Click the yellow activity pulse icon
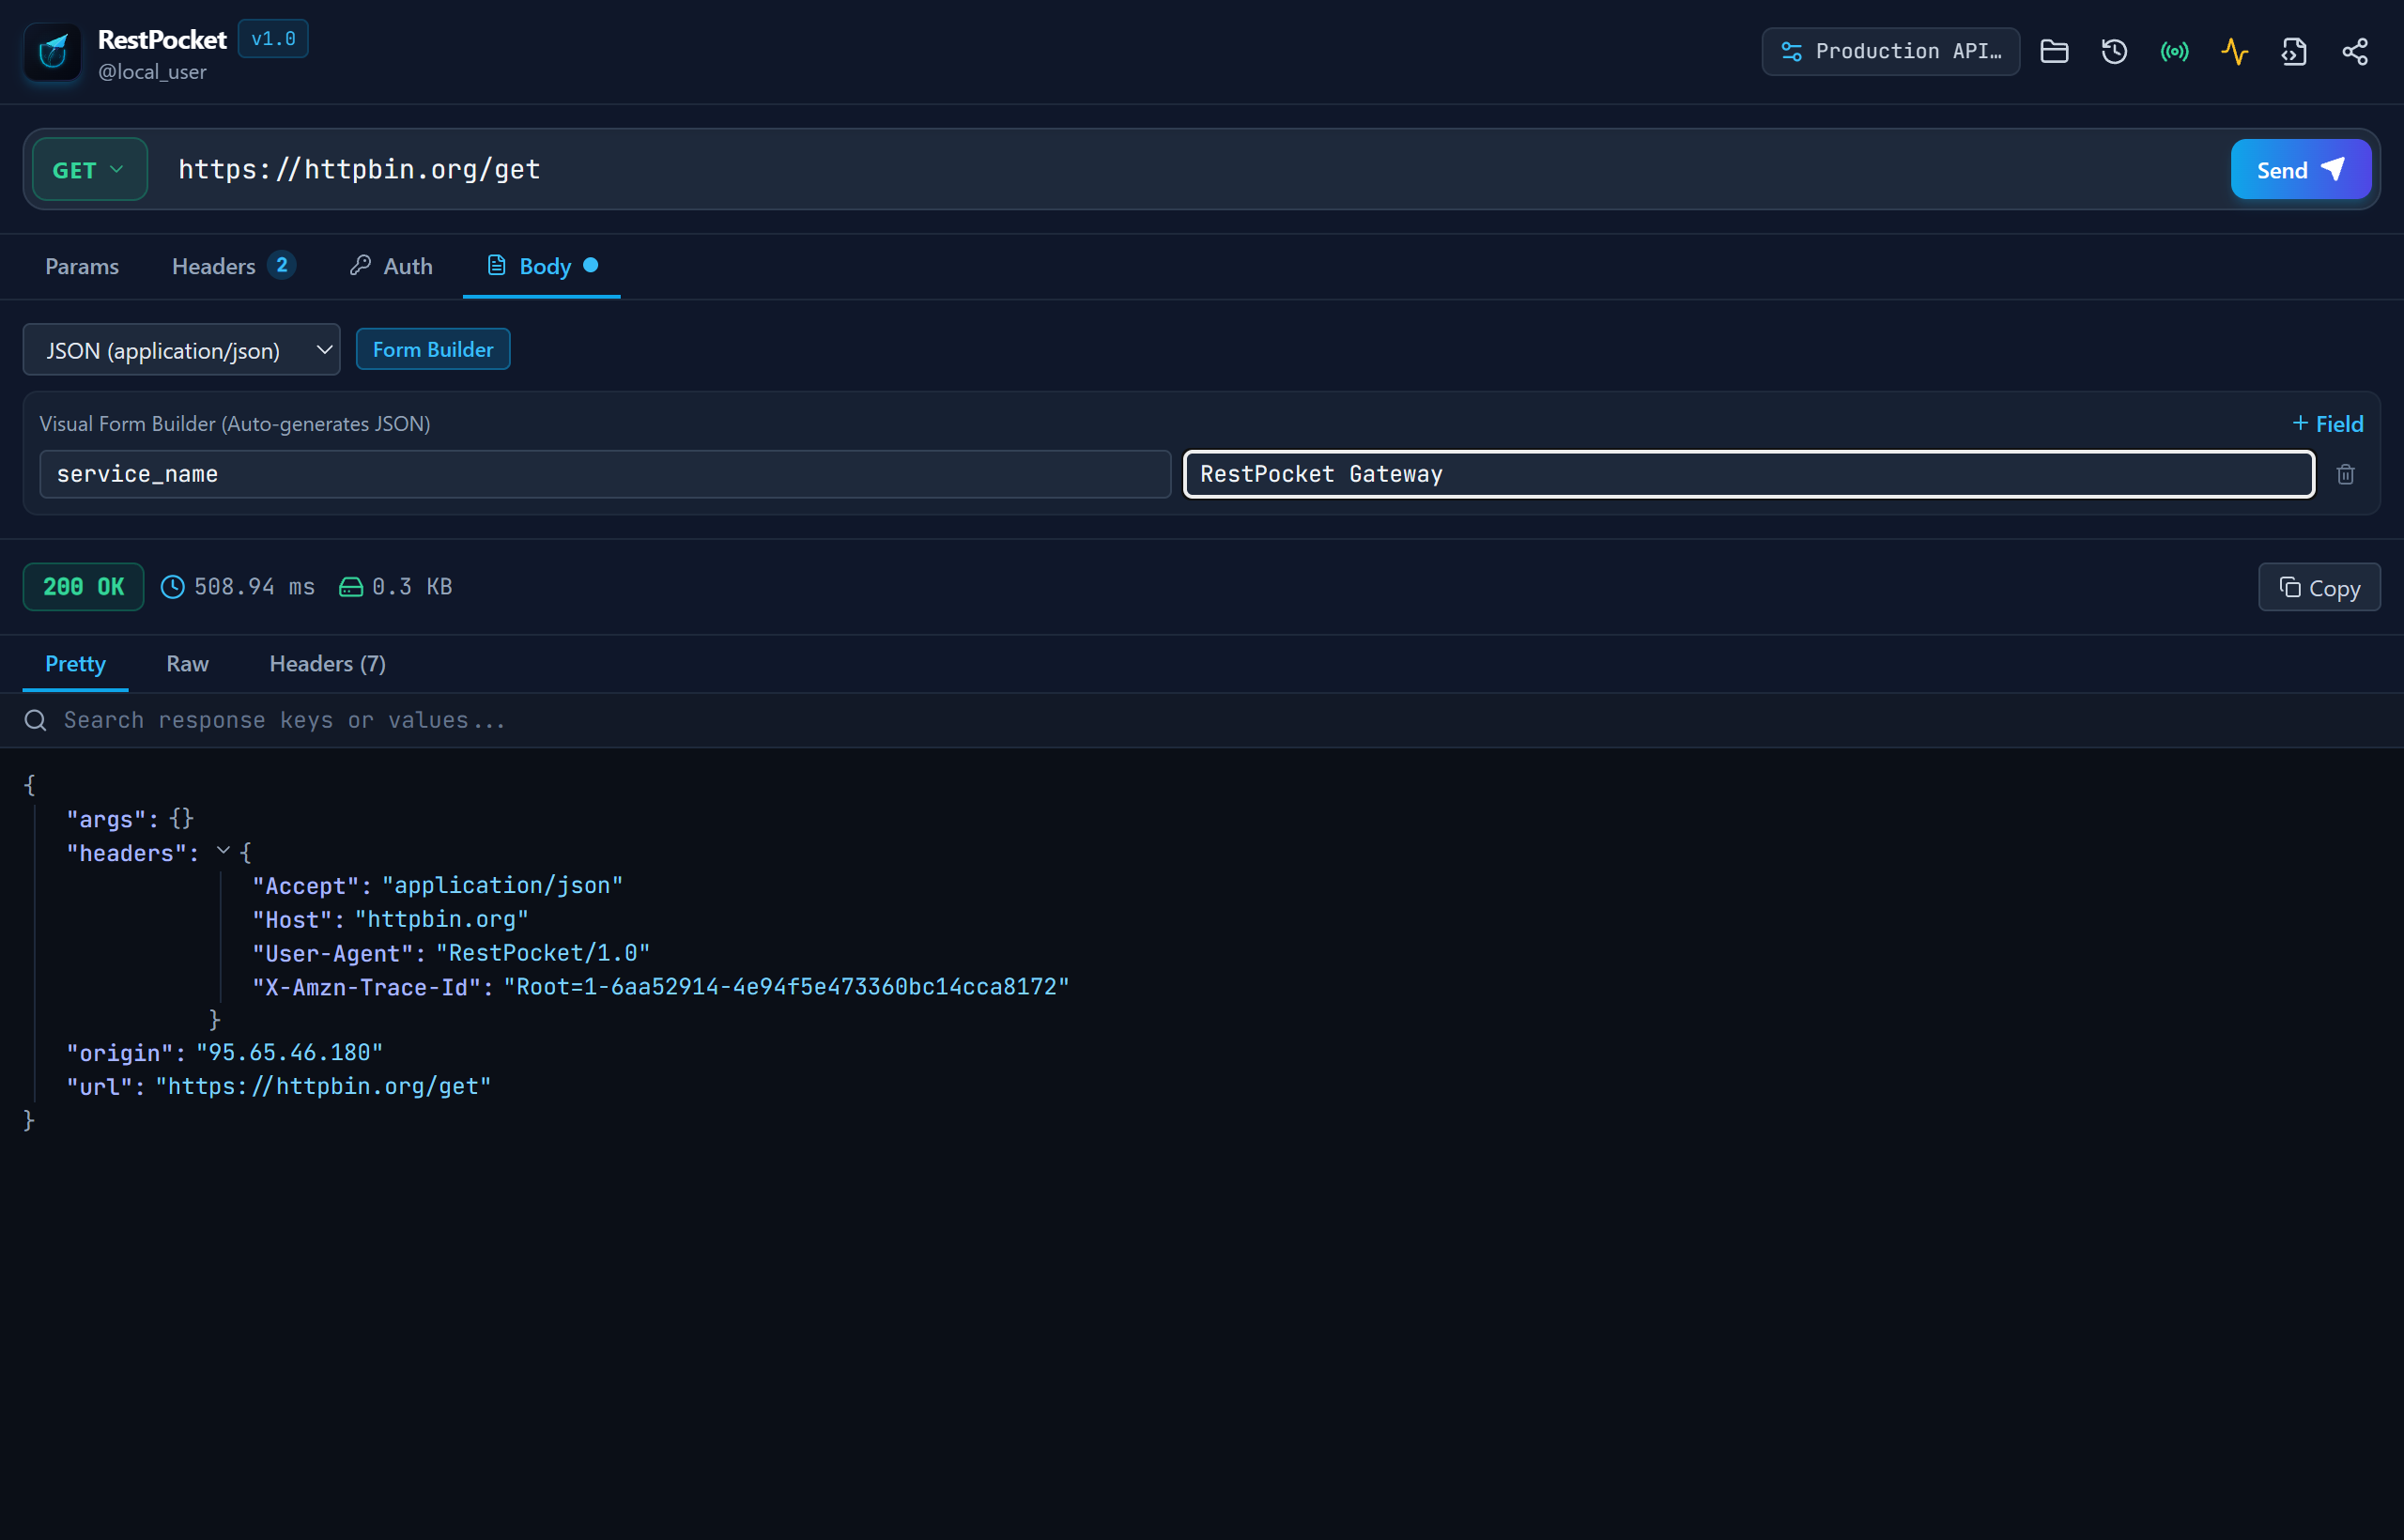Screen dimensions: 2404x1540 tap(2234, 51)
